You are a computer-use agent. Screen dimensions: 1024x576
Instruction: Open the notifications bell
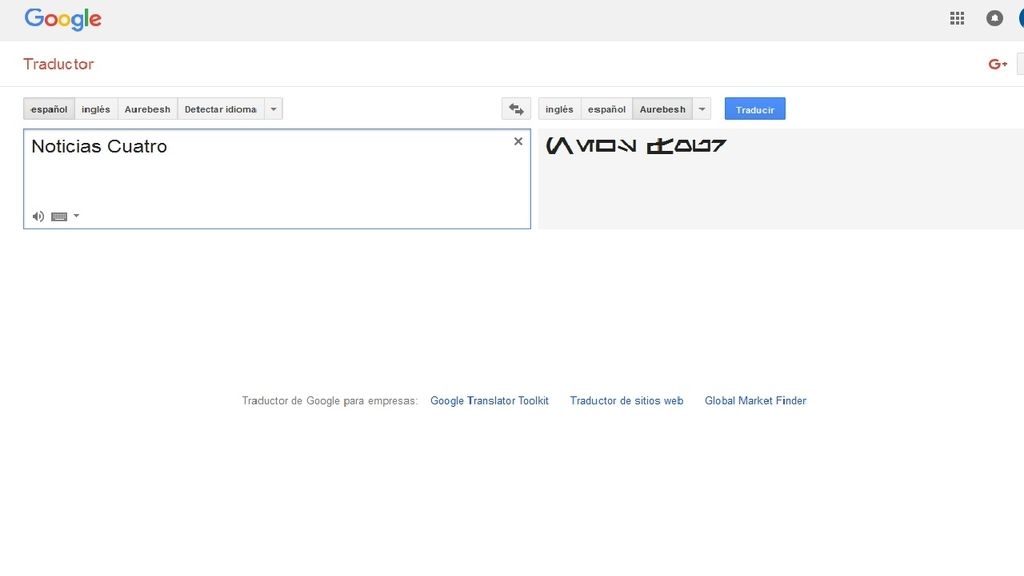coord(994,18)
